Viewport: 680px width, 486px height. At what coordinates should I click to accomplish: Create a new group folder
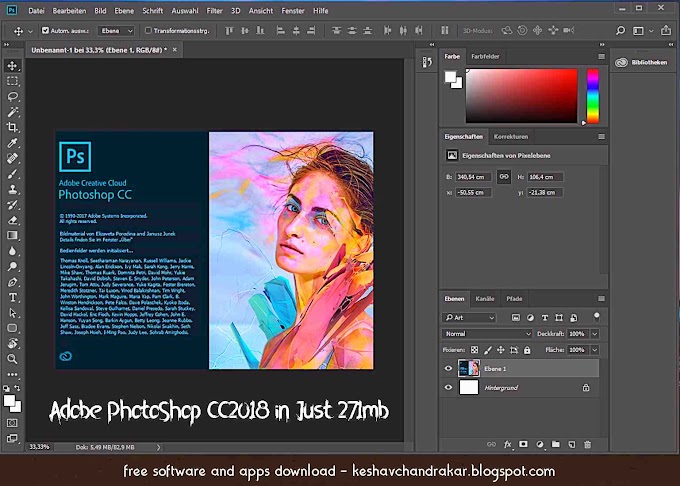point(556,444)
